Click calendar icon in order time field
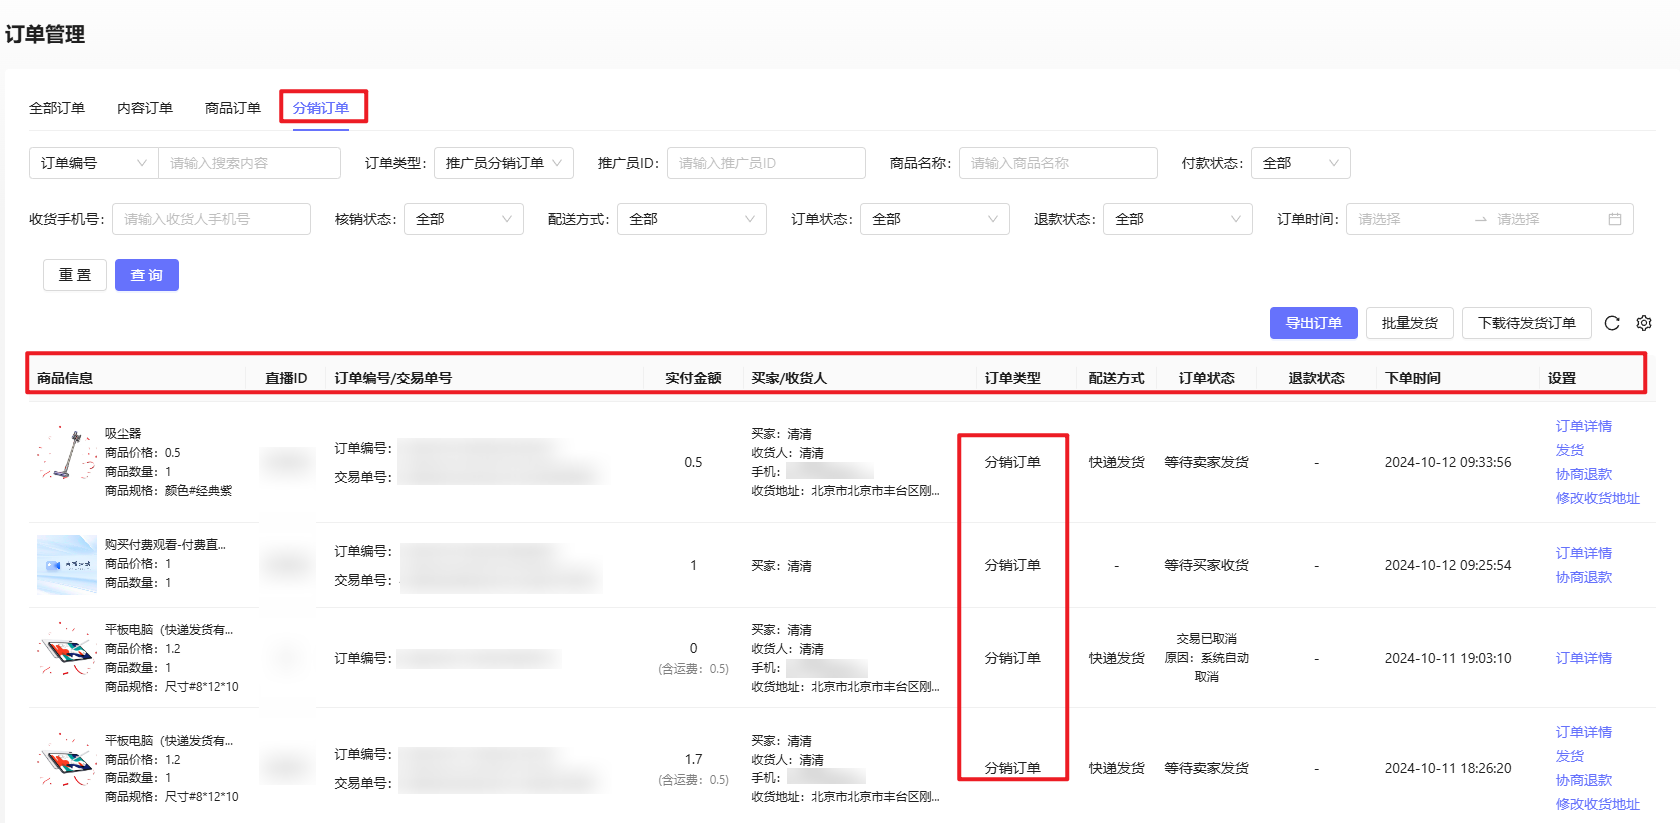 tap(1614, 219)
